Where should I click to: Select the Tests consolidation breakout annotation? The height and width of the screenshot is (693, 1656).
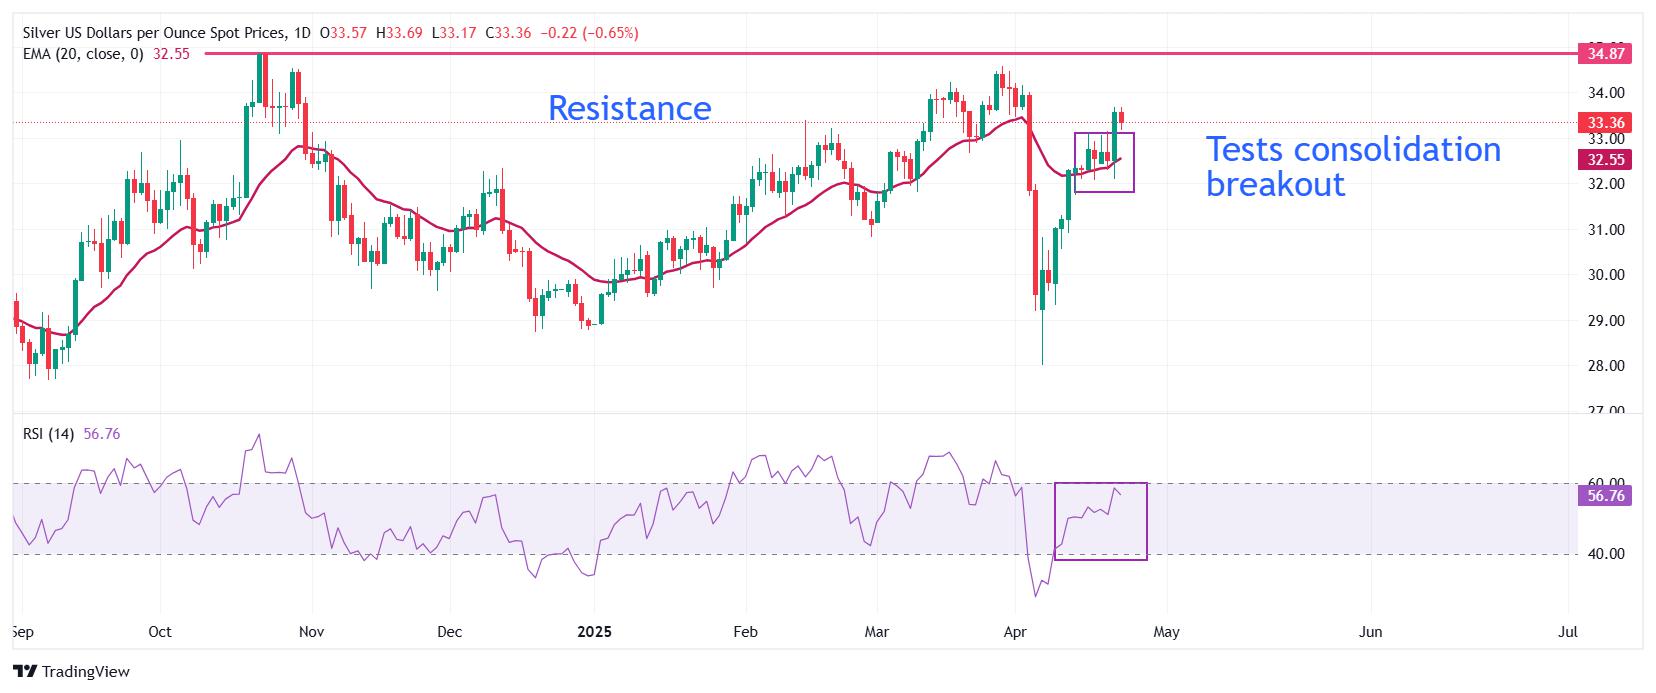[x=1353, y=166]
